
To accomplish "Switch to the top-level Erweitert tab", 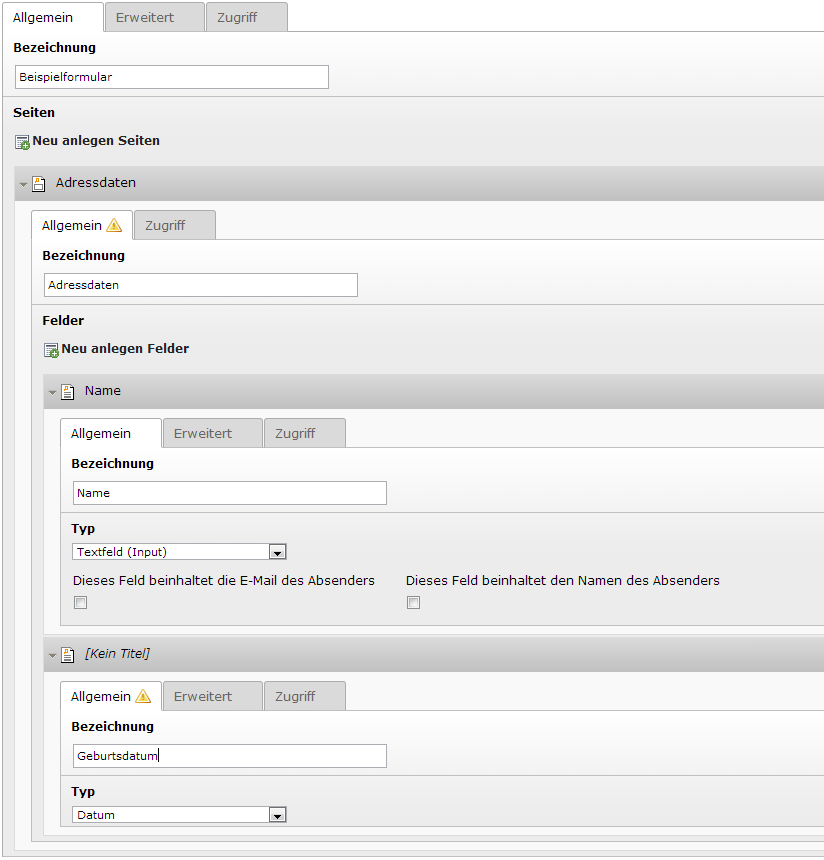I will 145,18.
